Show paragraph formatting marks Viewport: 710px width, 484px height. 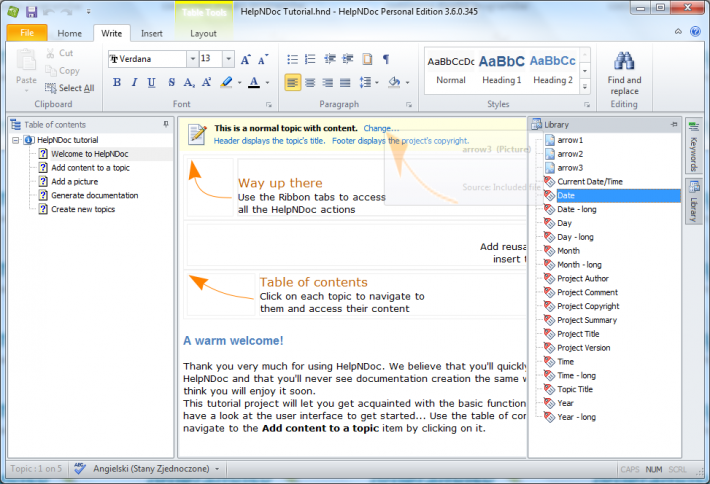(386, 60)
